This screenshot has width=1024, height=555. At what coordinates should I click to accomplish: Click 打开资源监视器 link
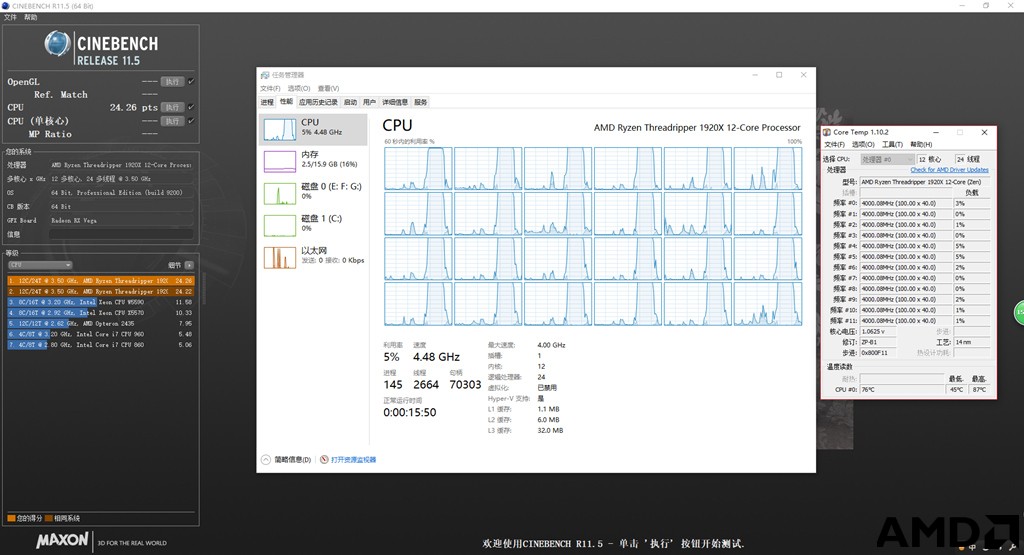pyautogui.click(x=353, y=460)
